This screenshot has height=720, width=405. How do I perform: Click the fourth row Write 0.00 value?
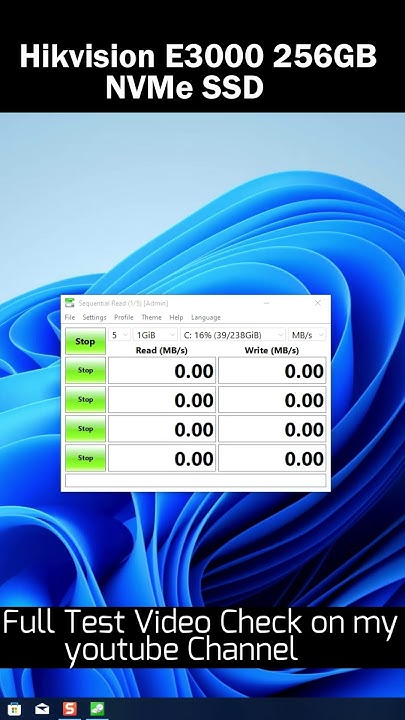click(x=272, y=458)
